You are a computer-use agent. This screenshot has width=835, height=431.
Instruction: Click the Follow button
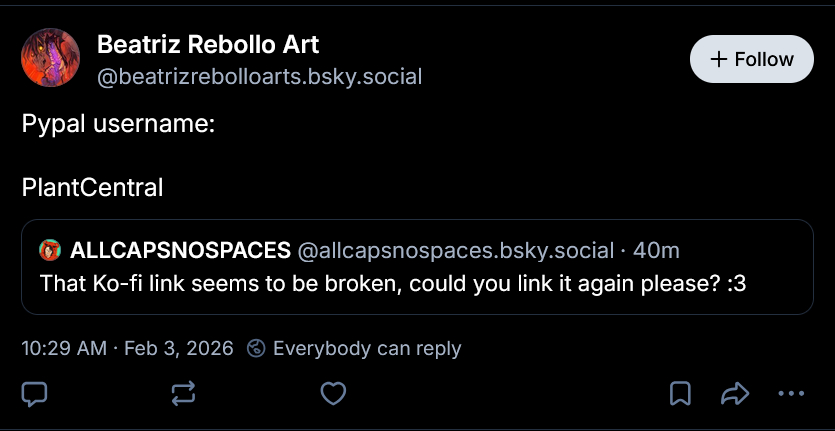click(x=752, y=59)
